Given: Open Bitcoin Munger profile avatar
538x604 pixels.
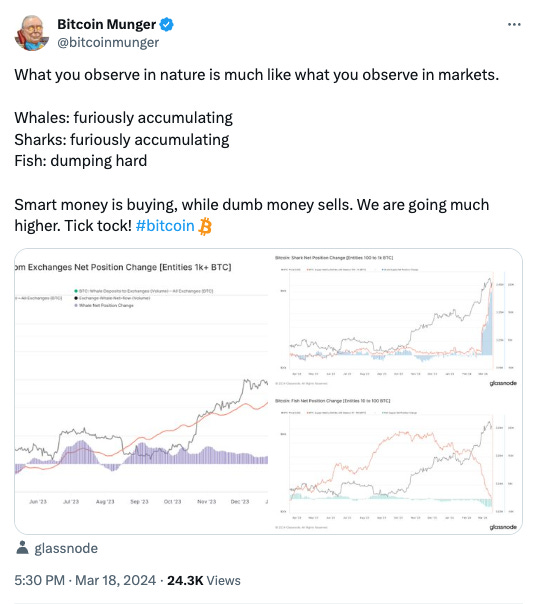Looking at the screenshot, I should click(x=32, y=33).
